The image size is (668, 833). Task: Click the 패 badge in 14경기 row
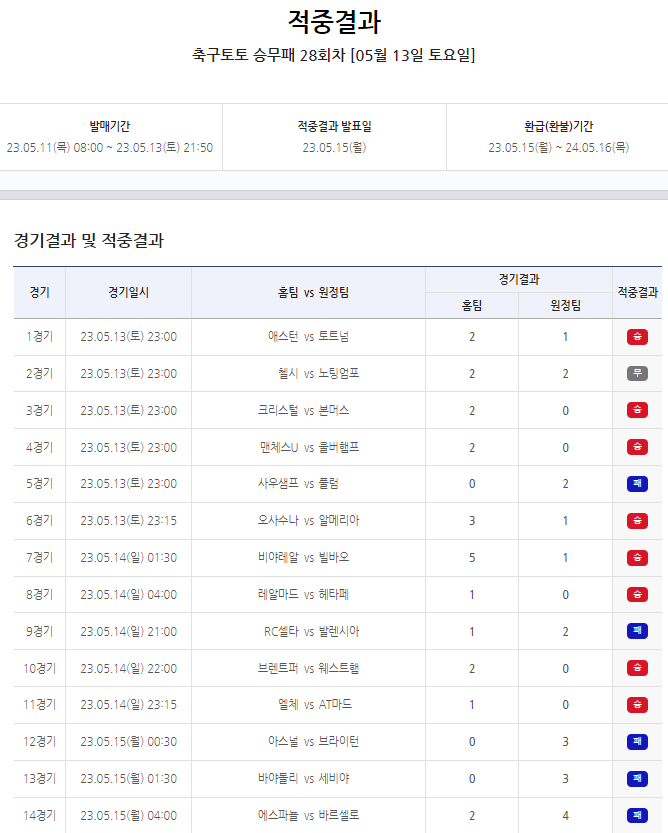pos(637,815)
